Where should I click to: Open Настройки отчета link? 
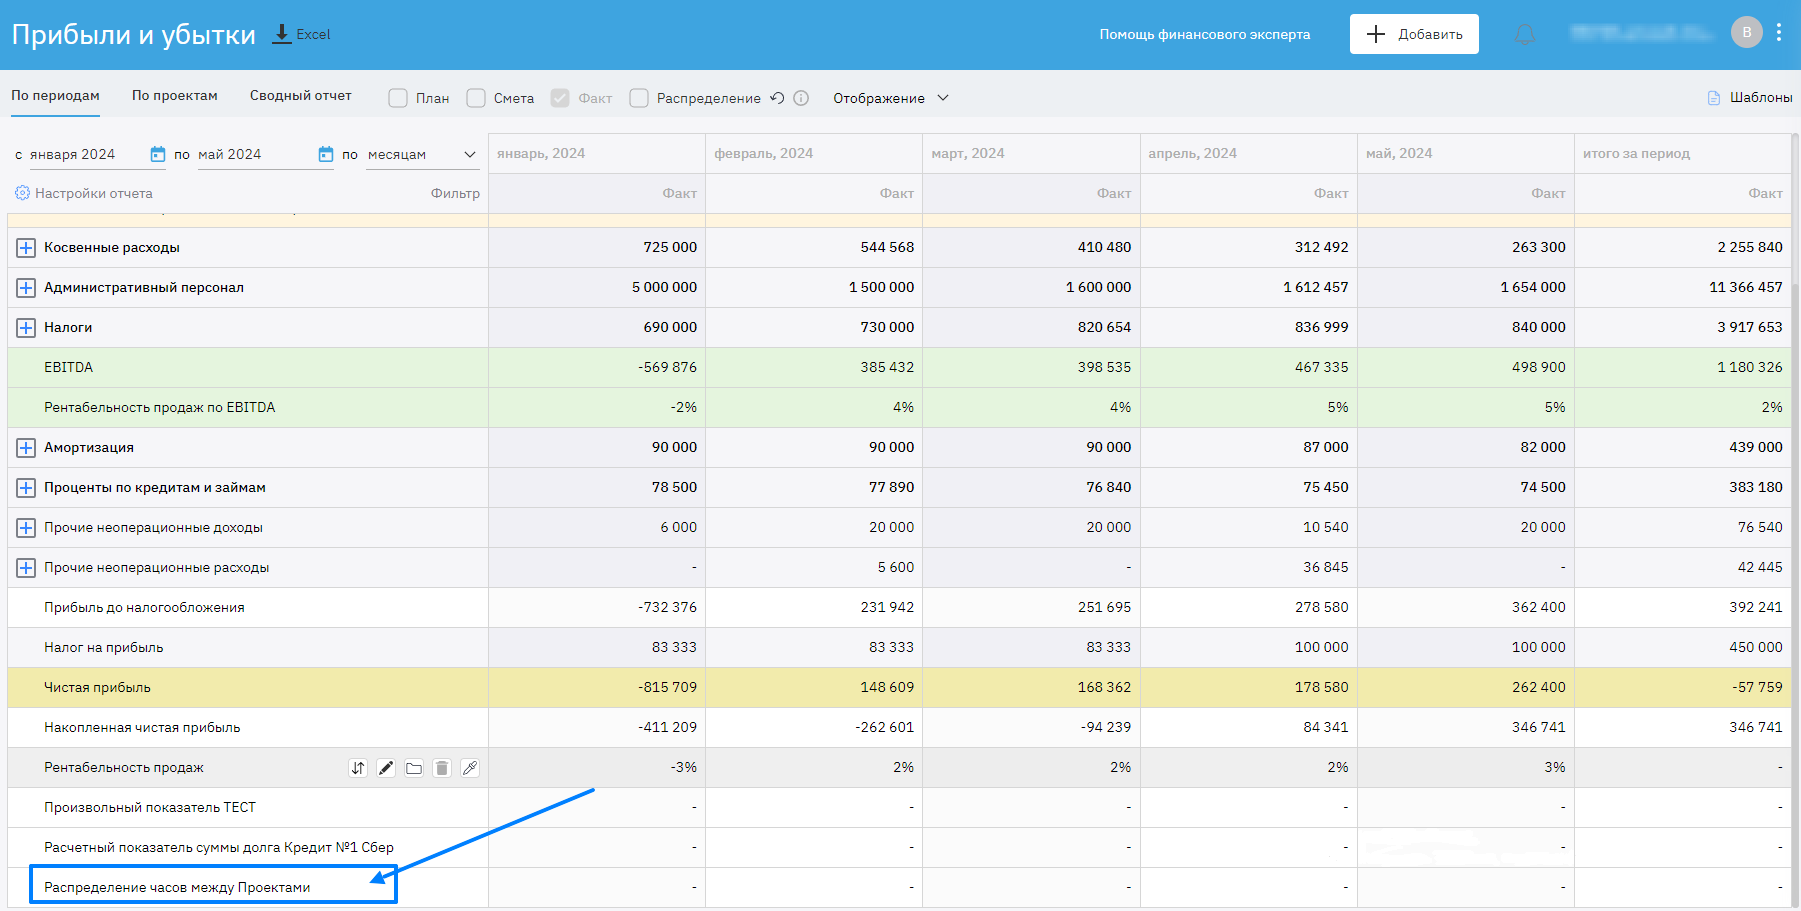pos(93,193)
